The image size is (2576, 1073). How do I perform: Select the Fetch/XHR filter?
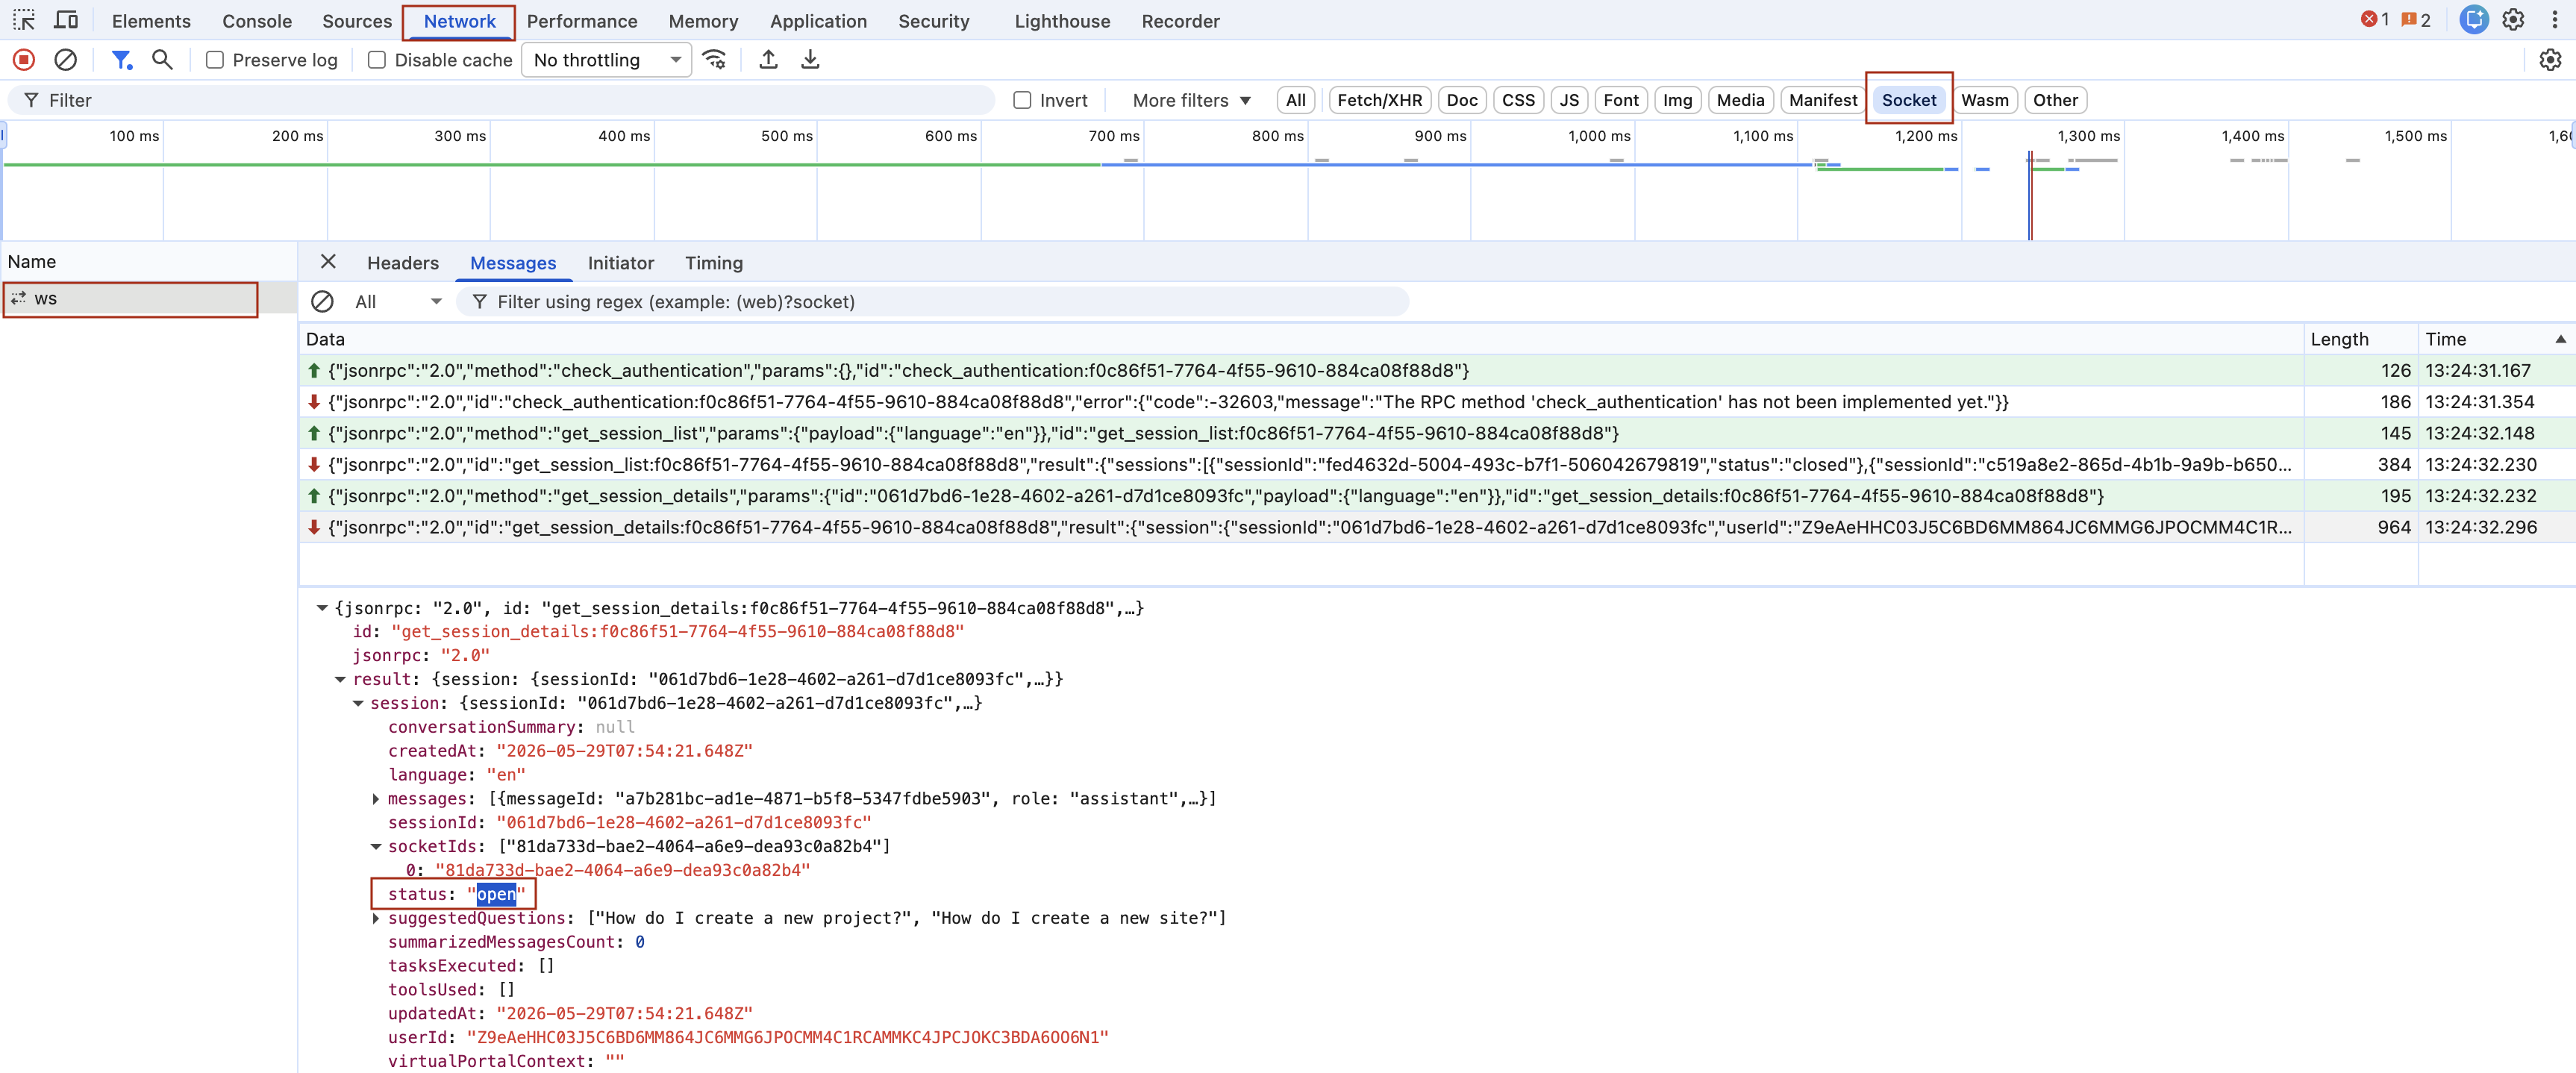1379,100
